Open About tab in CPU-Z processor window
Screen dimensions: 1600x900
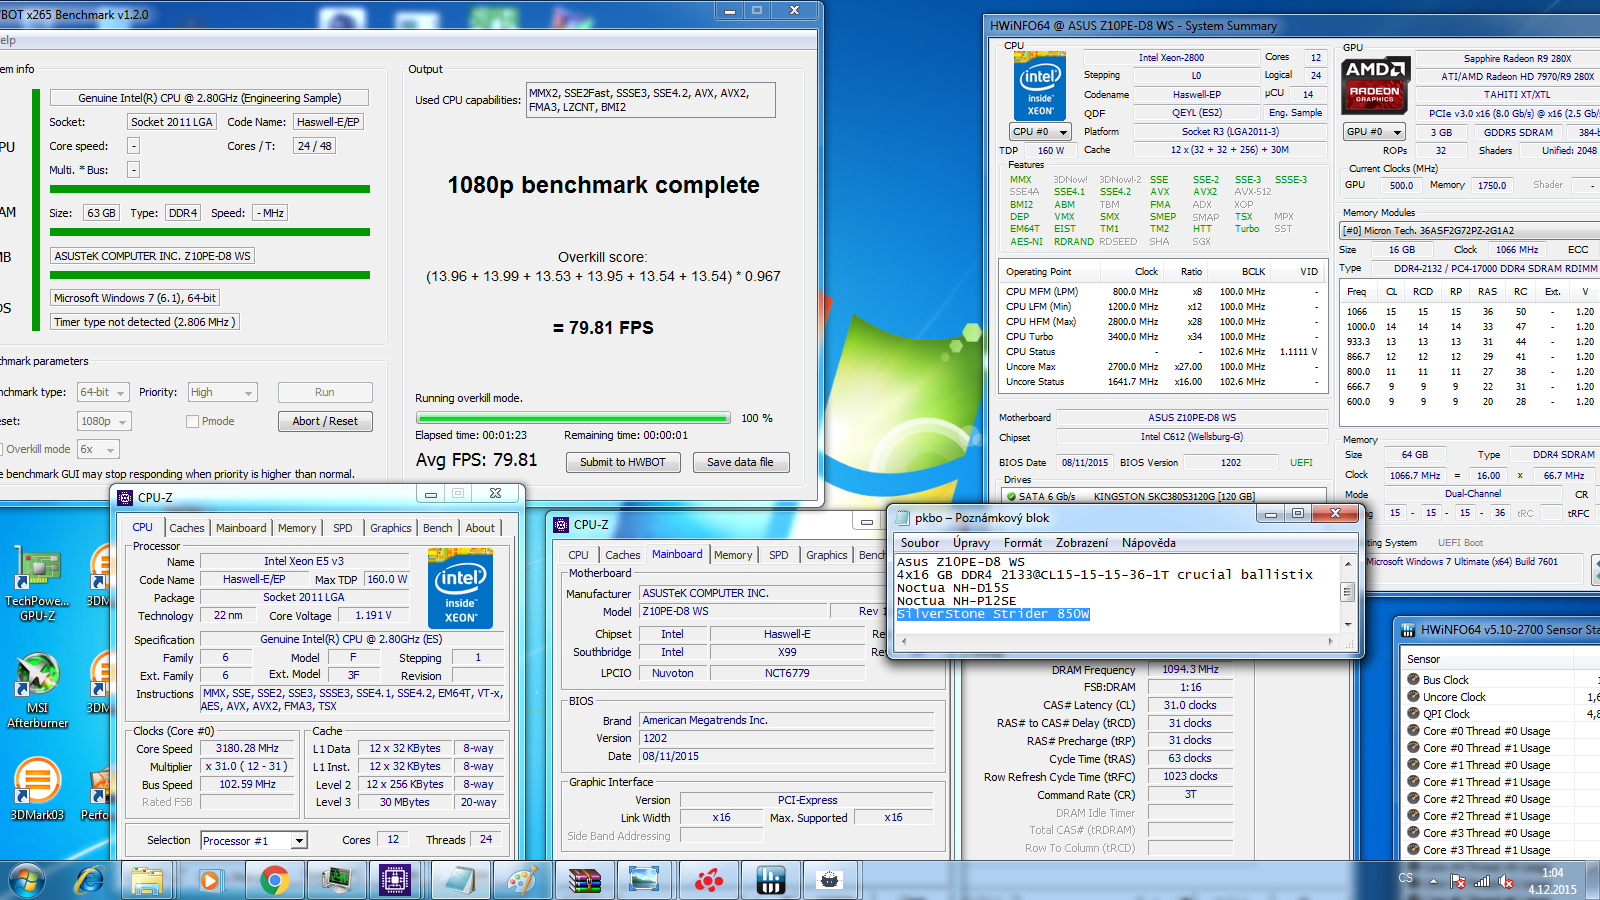pos(480,528)
